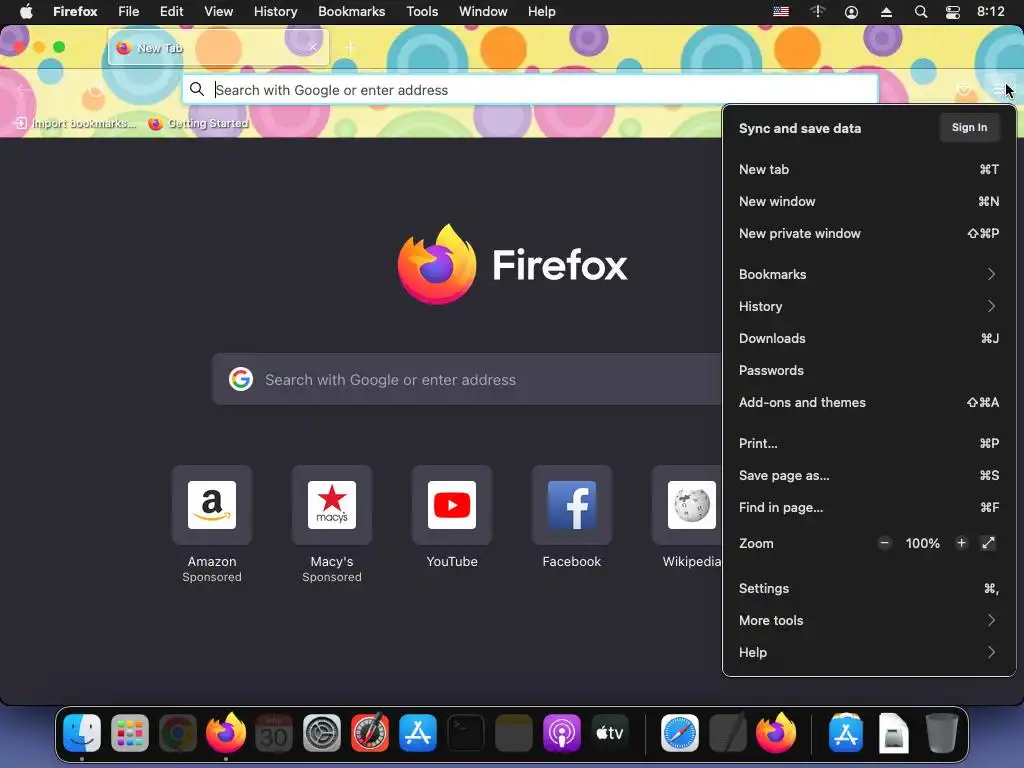This screenshot has width=1024, height=768.
Task: Open a new tab with the plus button
Action: pos(351,47)
